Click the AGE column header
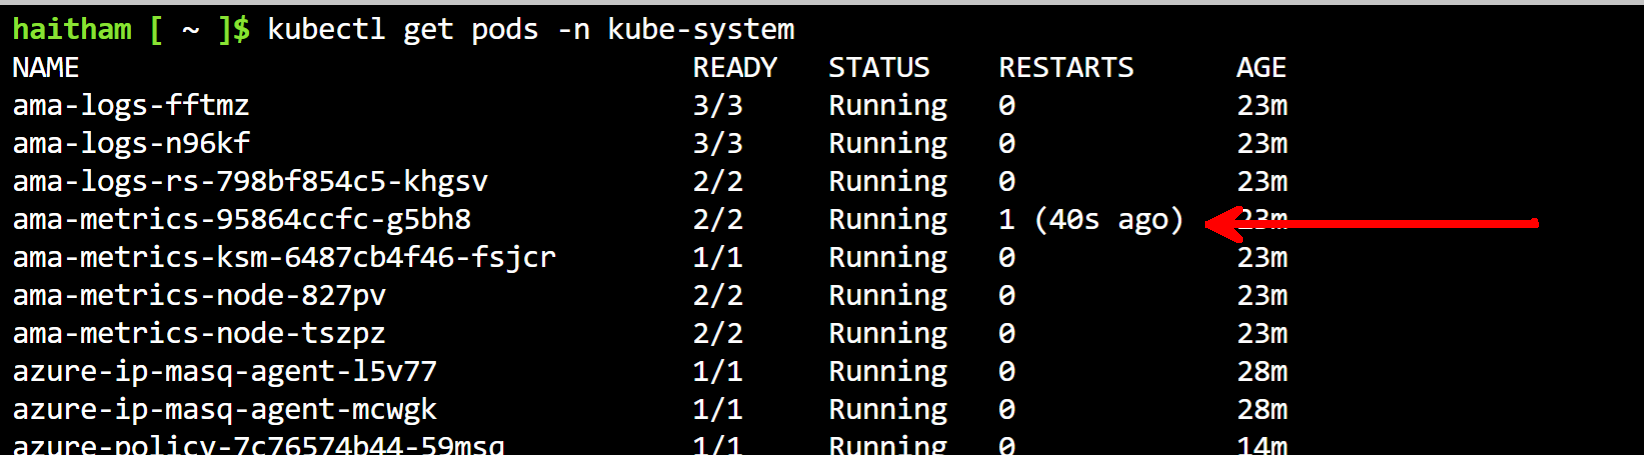 coord(1260,68)
